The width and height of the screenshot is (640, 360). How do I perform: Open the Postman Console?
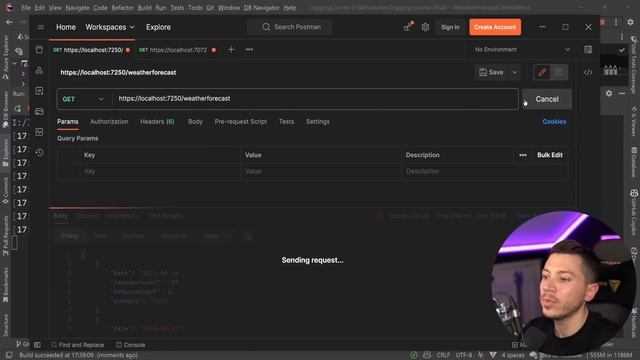point(131,345)
